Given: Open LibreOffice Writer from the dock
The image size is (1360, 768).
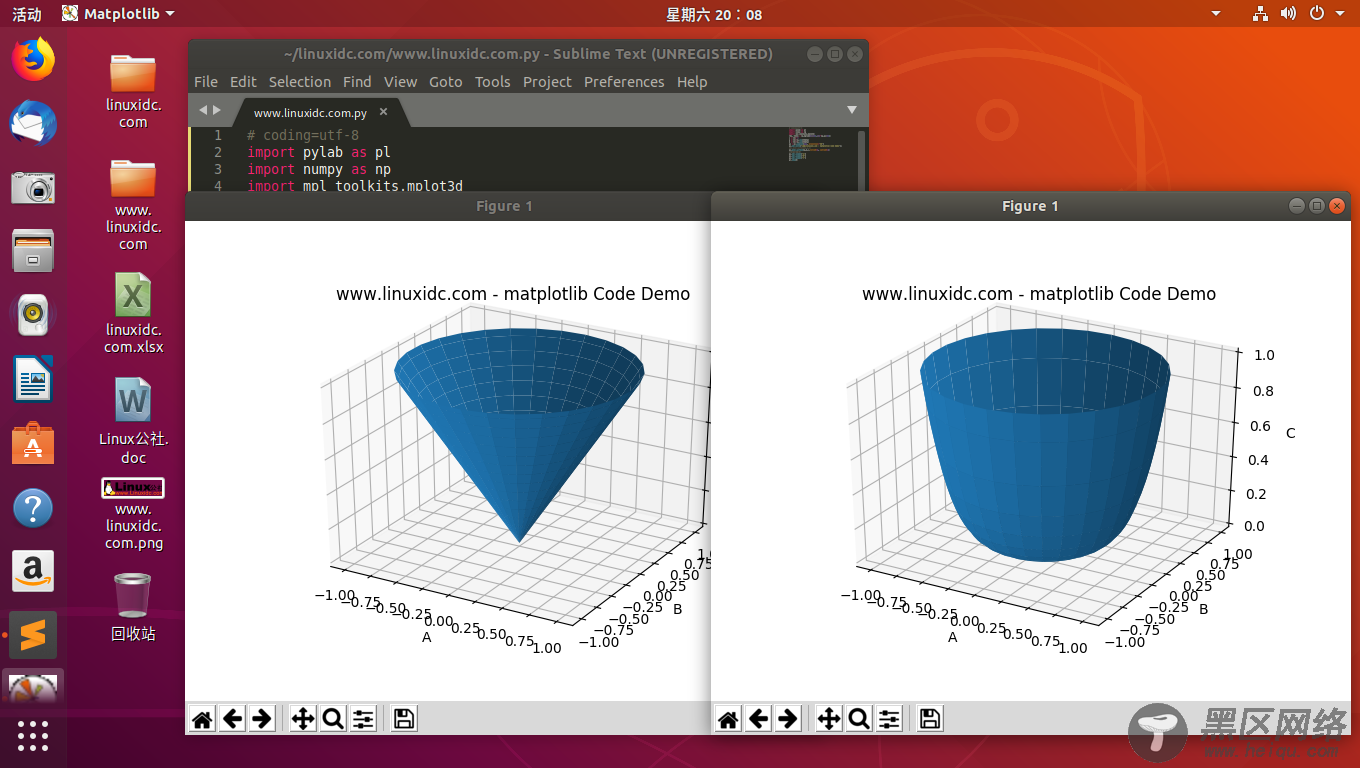Looking at the screenshot, I should point(33,380).
